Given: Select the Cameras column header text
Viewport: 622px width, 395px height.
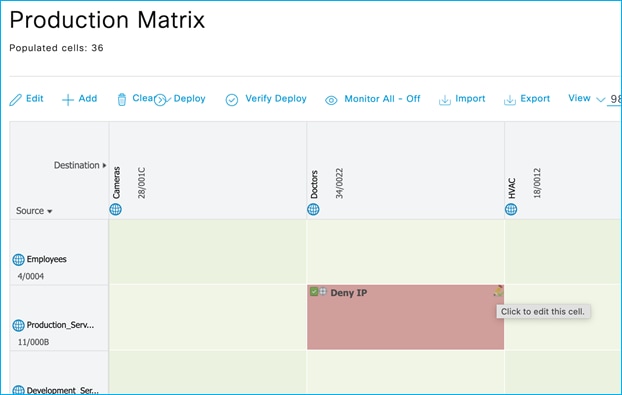Looking at the screenshot, I should click(x=116, y=183).
